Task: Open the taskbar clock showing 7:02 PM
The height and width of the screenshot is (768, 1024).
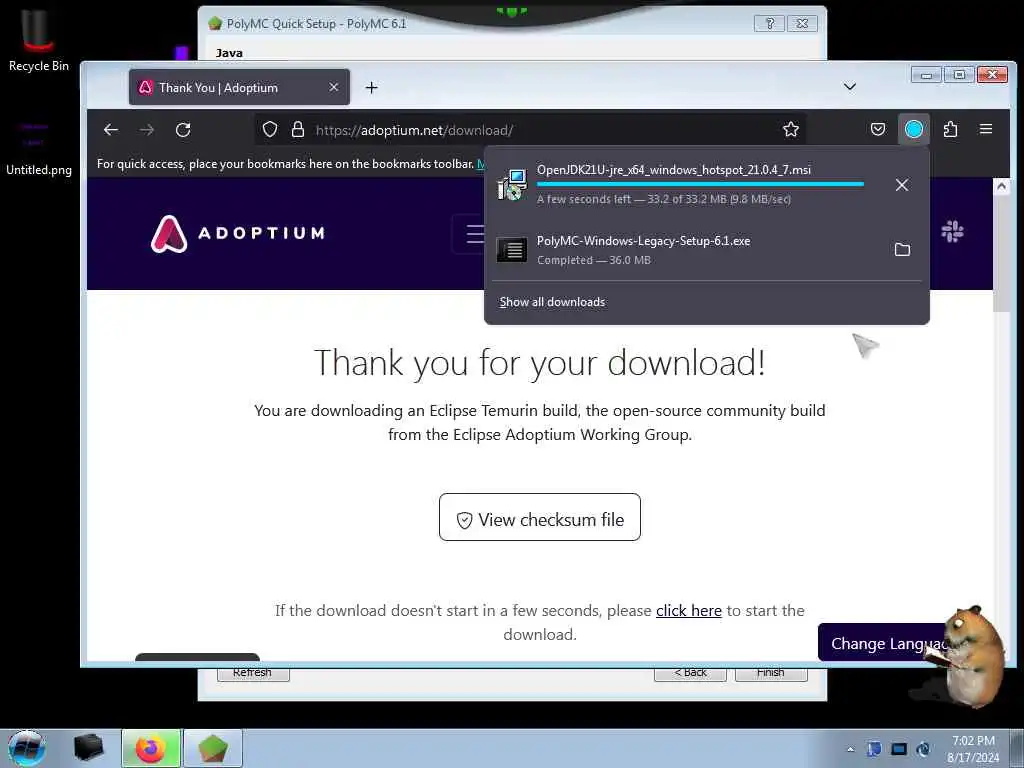Action: pyautogui.click(x=973, y=749)
